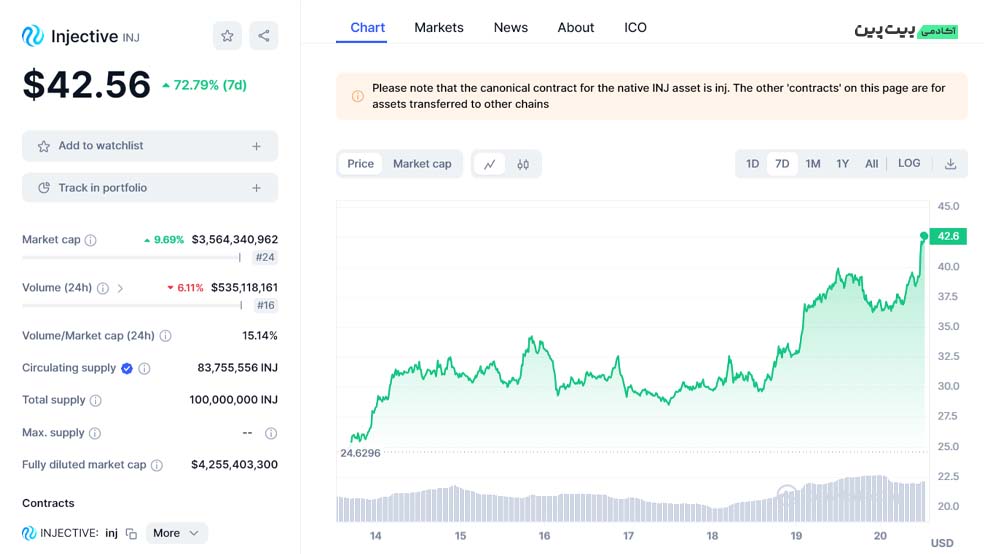Open the News tab
The image size is (984, 554).
[x=511, y=28]
